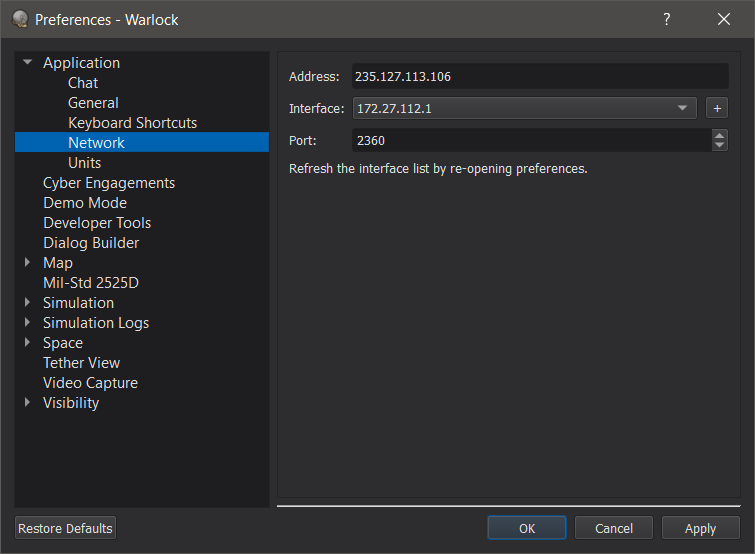The height and width of the screenshot is (554, 755).
Task: Click the Address input field
Action: pyautogui.click(x=540, y=77)
